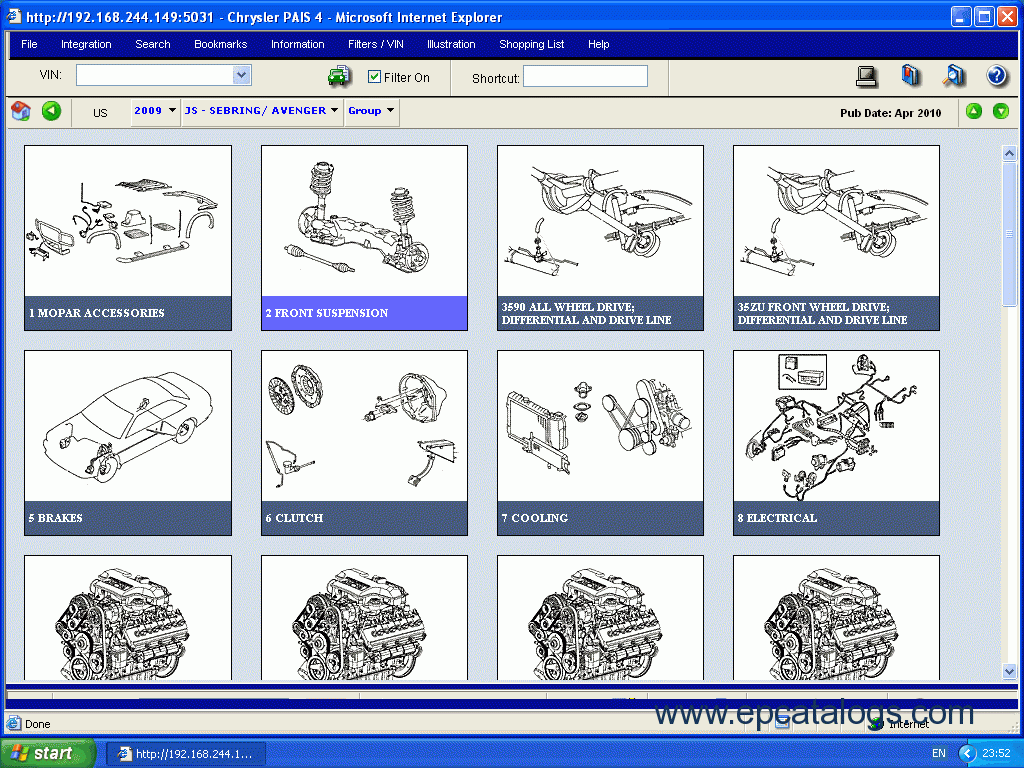Open the Filters / VIN menu
This screenshot has width=1024, height=768.
point(376,44)
